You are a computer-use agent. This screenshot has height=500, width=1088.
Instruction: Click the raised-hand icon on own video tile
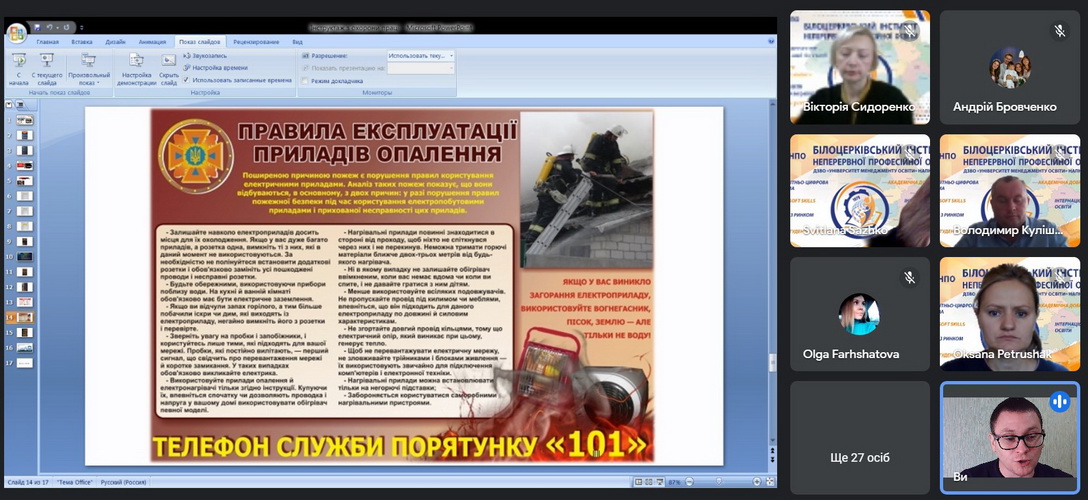click(x=1058, y=401)
